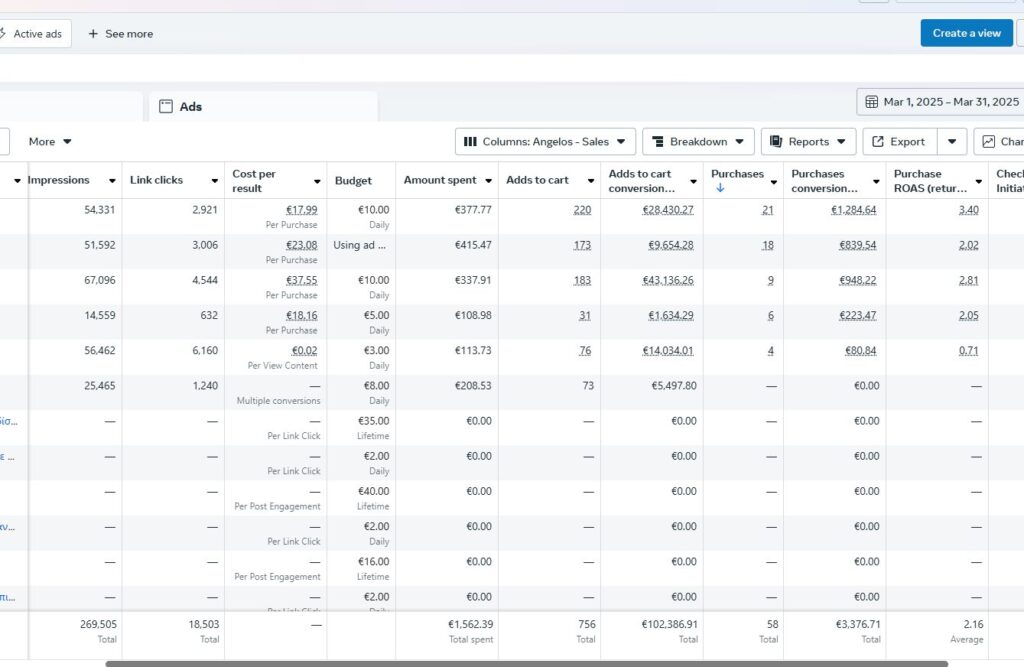Click the Export arrow icon
Image resolution: width=1024 pixels, height=667 pixels.
[878, 142]
